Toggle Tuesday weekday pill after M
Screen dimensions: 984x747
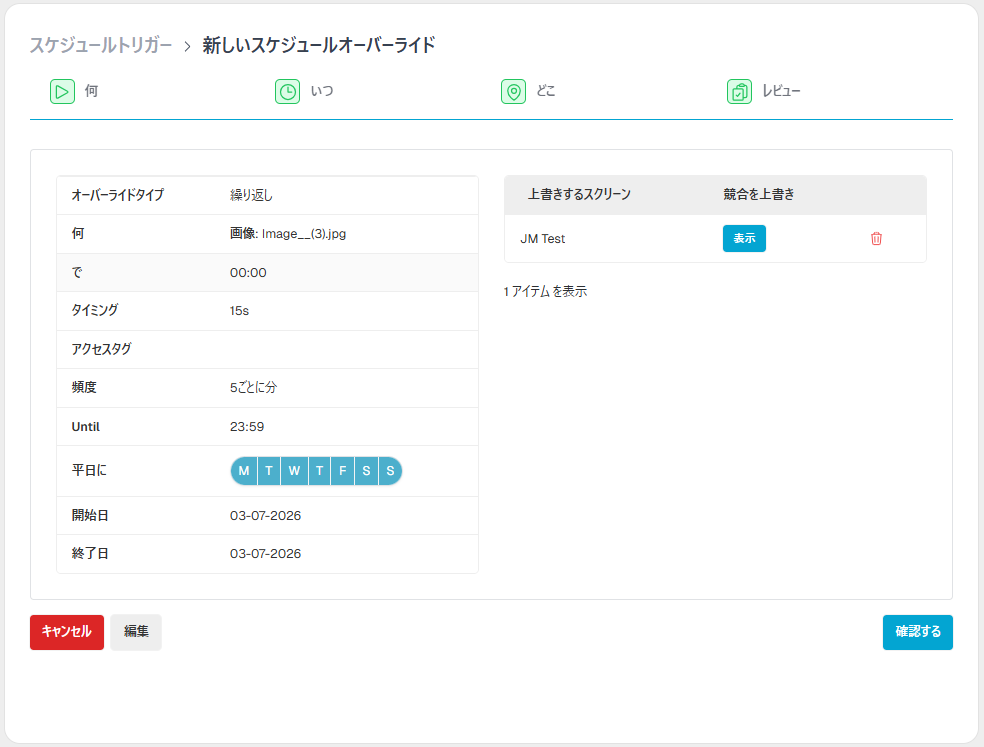coord(269,471)
